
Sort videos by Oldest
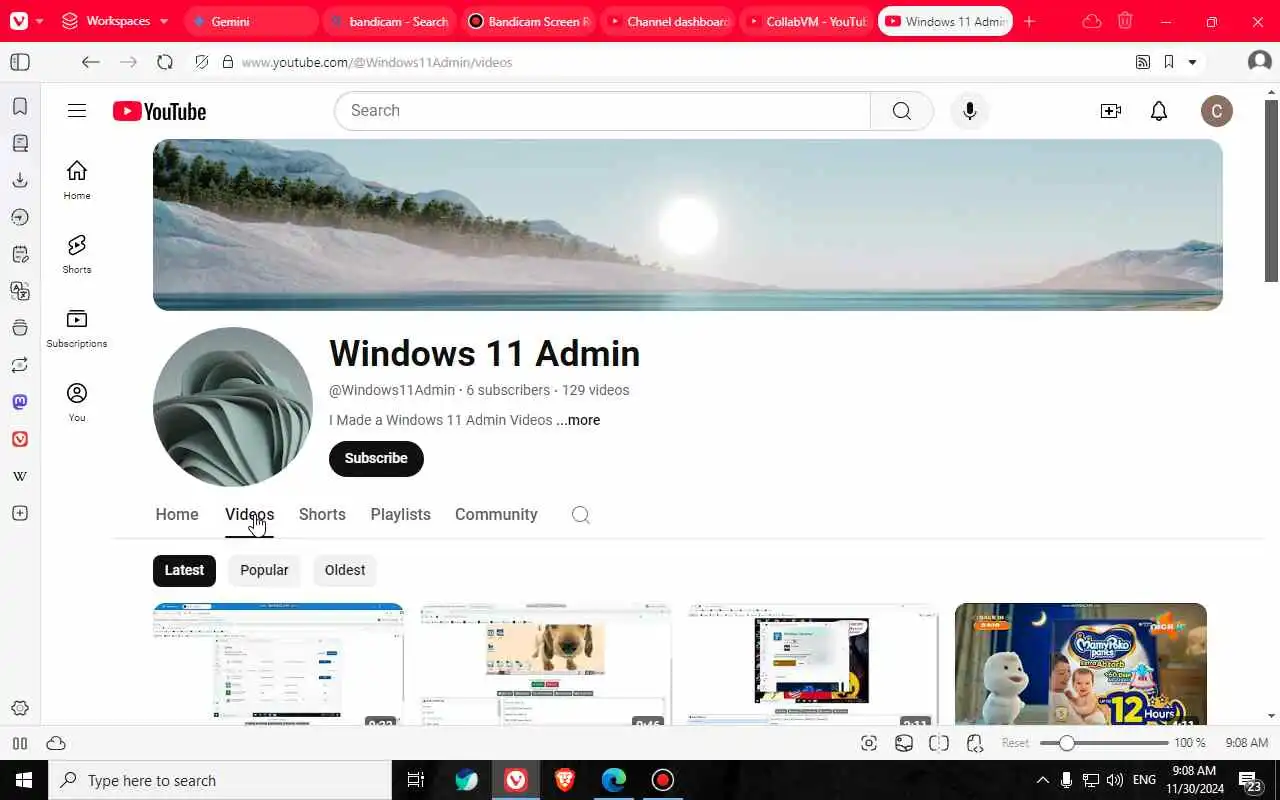pyautogui.click(x=345, y=570)
